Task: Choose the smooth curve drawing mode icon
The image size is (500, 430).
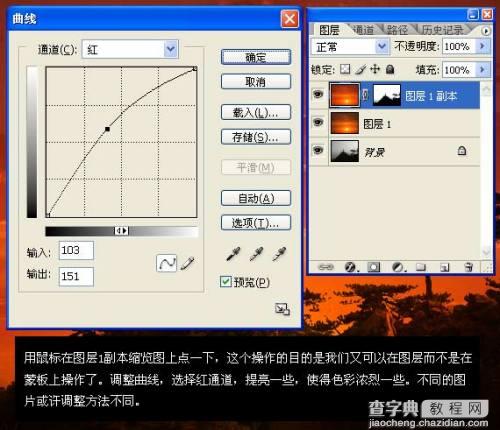Action: coord(166,263)
